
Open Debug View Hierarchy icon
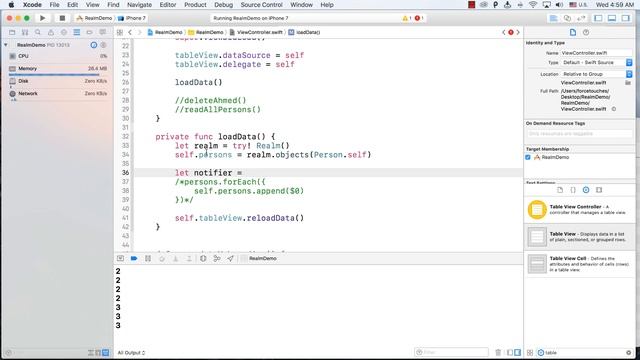tap(203, 258)
